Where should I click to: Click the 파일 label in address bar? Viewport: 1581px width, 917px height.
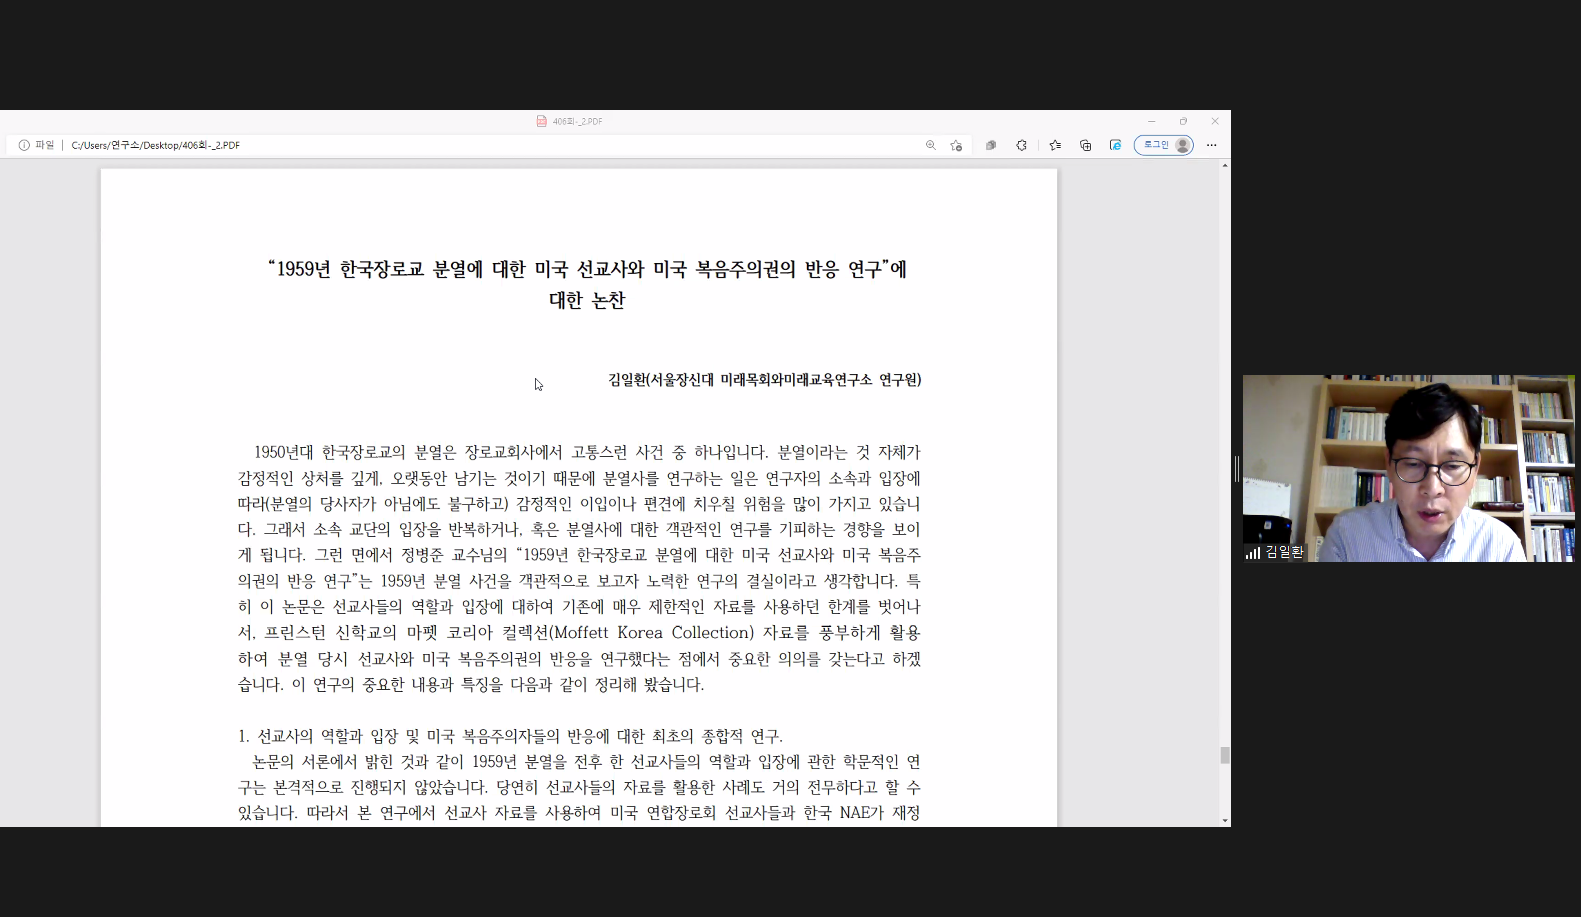(x=45, y=145)
